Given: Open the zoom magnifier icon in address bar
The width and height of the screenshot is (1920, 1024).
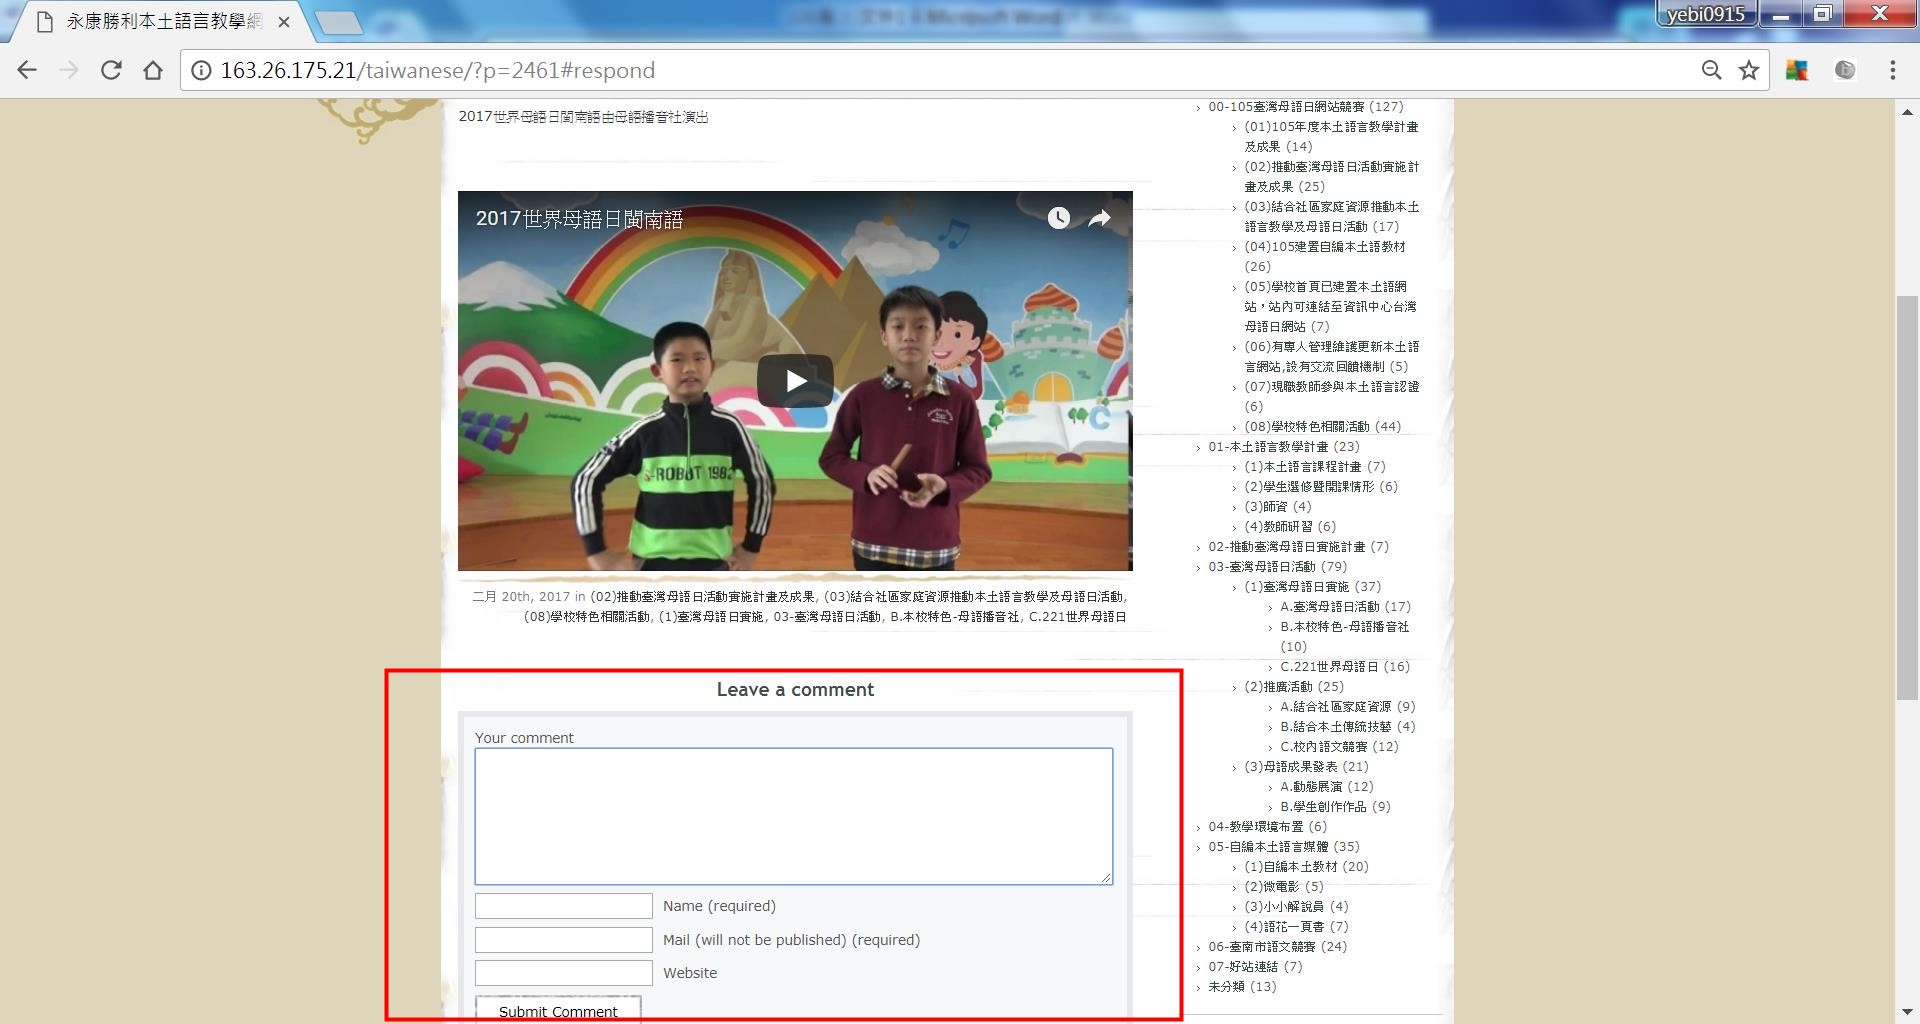Looking at the screenshot, I should (1711, 70).
